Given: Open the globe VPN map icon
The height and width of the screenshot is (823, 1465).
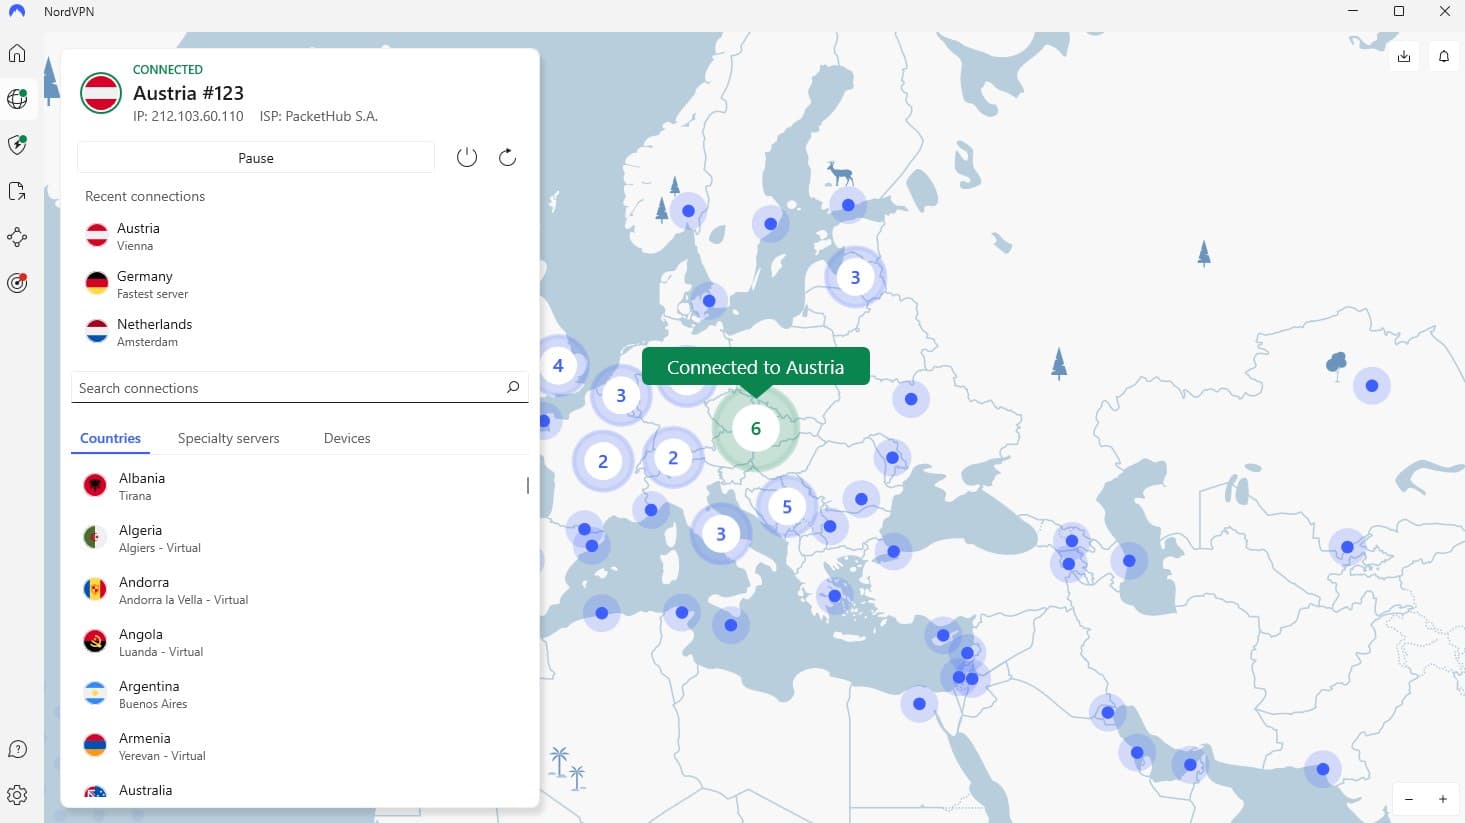Looking at the screenshot, I should (x=17, y=99).
